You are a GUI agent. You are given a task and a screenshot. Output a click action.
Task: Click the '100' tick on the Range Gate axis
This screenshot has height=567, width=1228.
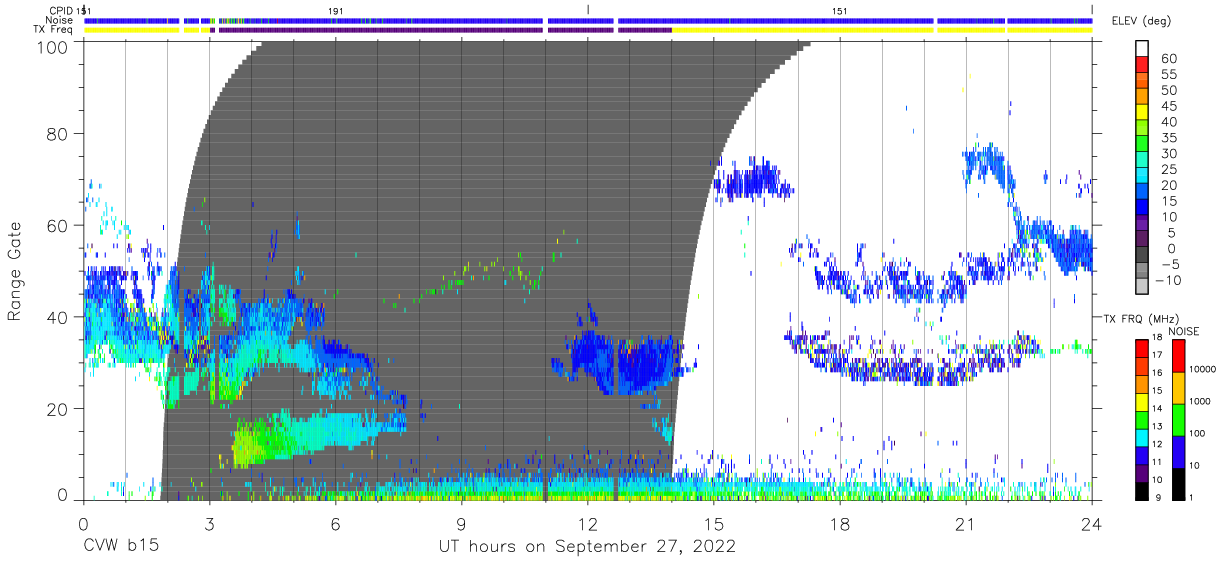pos(54,47)
